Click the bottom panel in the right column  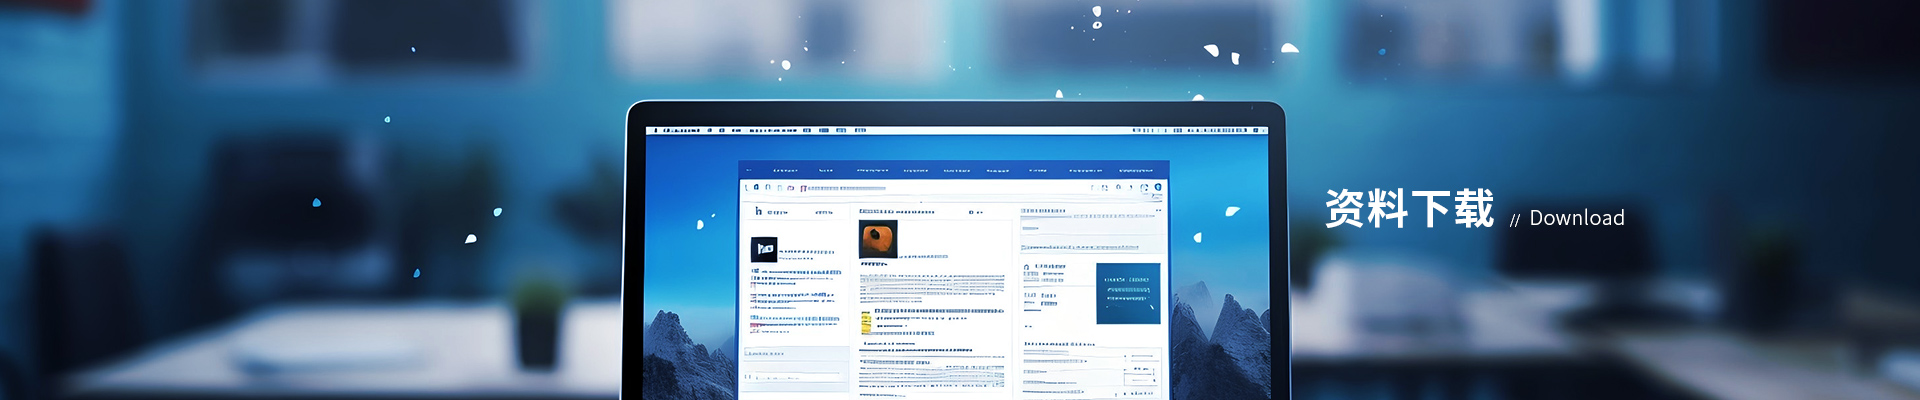pyautogui.click(x=1090, y=372)
